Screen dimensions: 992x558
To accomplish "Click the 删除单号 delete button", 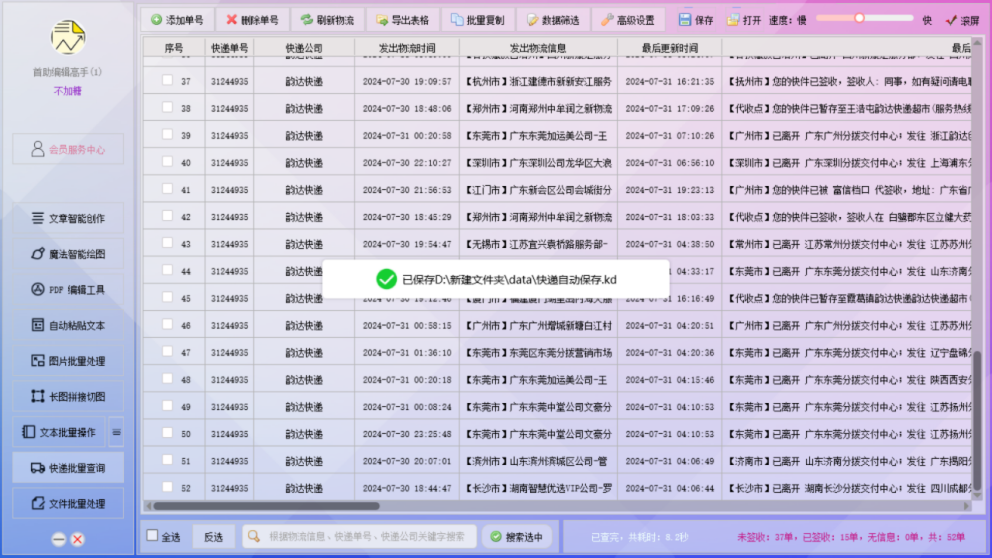I will pos(252,20).
